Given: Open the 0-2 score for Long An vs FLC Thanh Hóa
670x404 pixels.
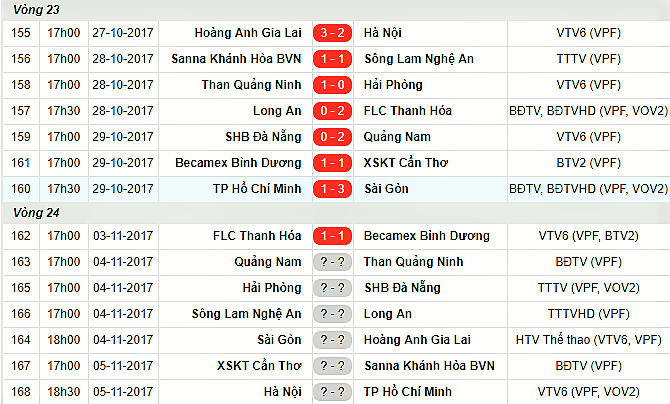Looking at the screenshot, I should tap(332, 111).
